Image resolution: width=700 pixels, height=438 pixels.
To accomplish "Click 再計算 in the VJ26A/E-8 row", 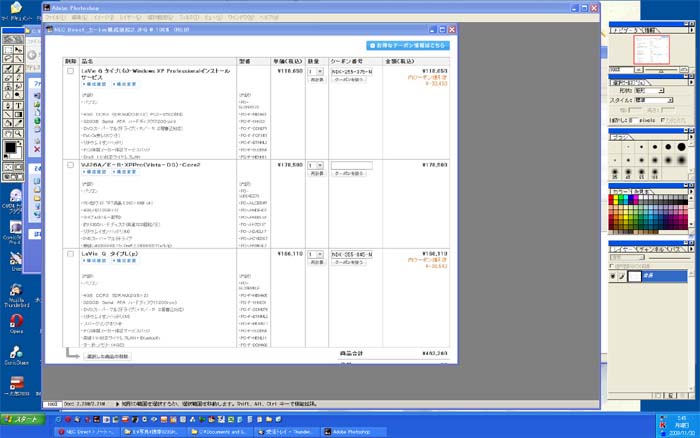I will [x=317, y=173].
